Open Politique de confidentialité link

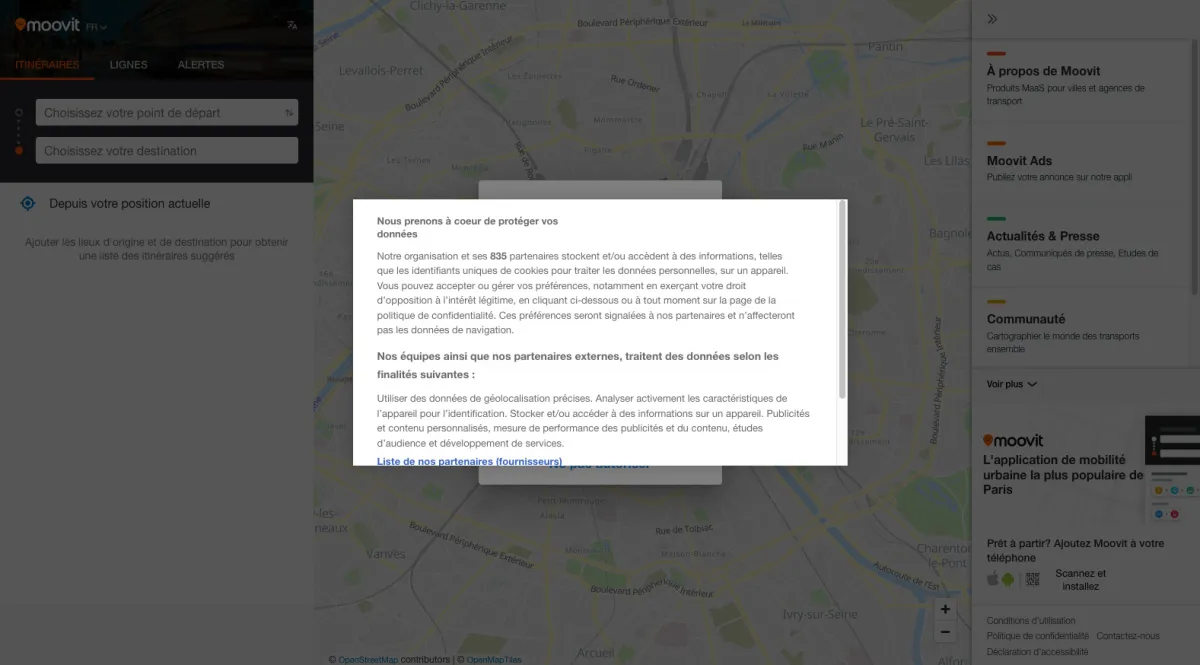tap(1038, 636)
